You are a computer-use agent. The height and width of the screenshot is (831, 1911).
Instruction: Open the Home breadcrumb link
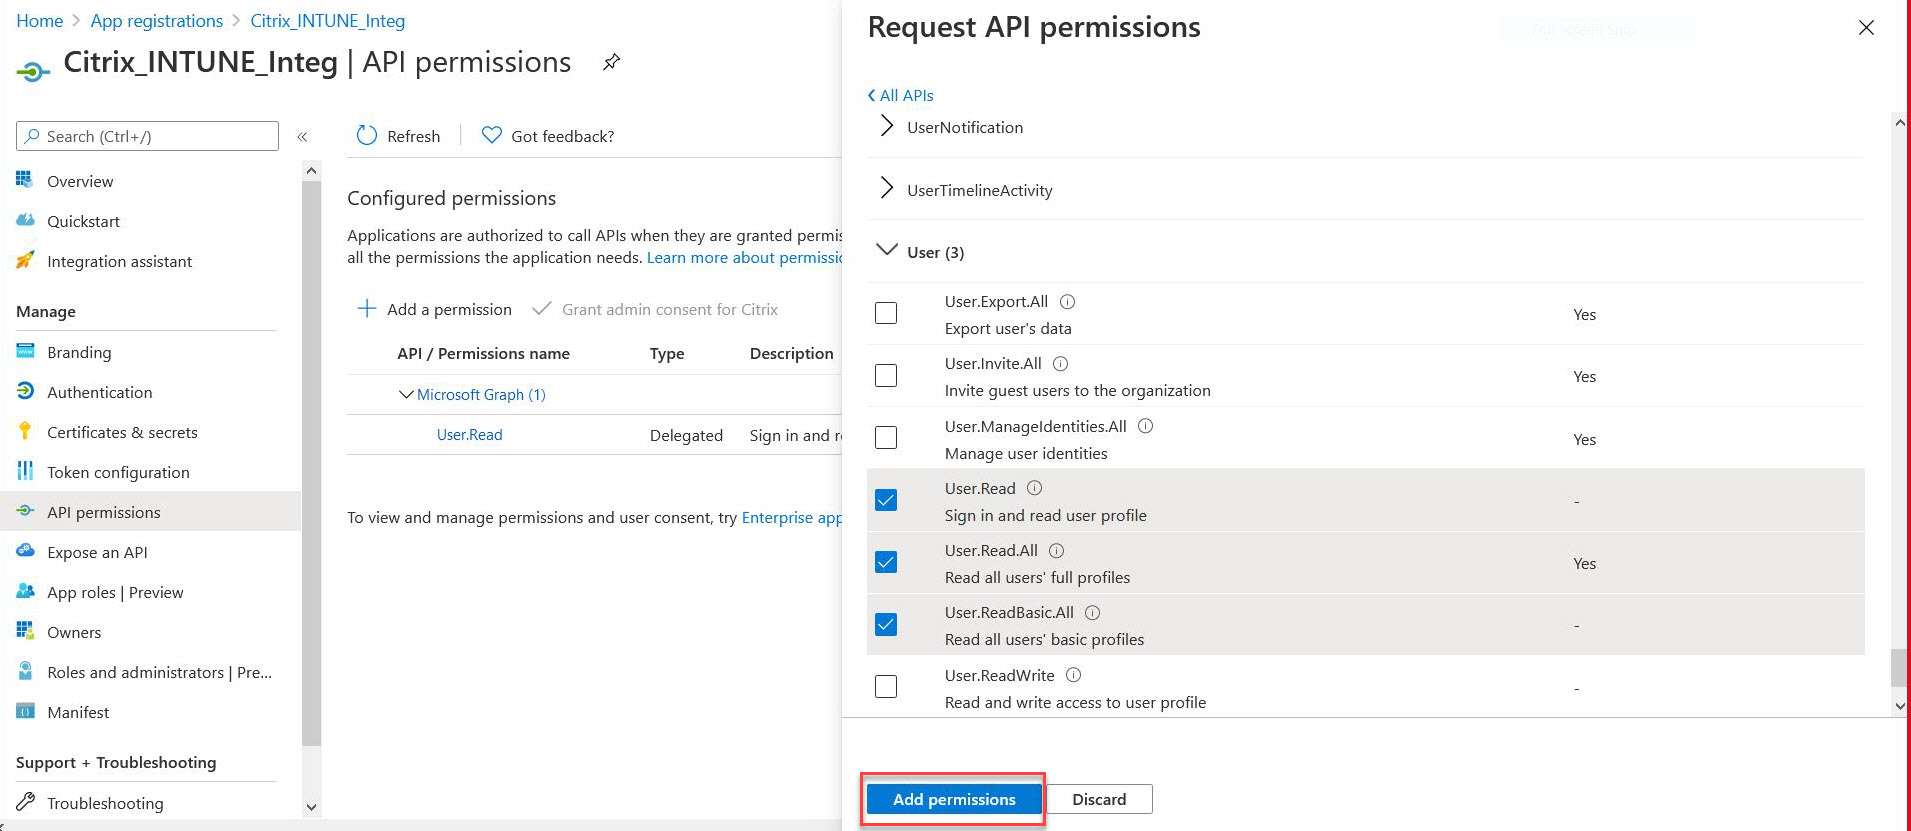click(40, 21)
